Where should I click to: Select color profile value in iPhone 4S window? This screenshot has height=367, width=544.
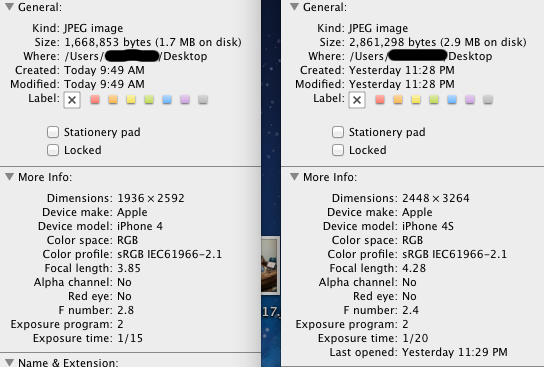[454, 254]
